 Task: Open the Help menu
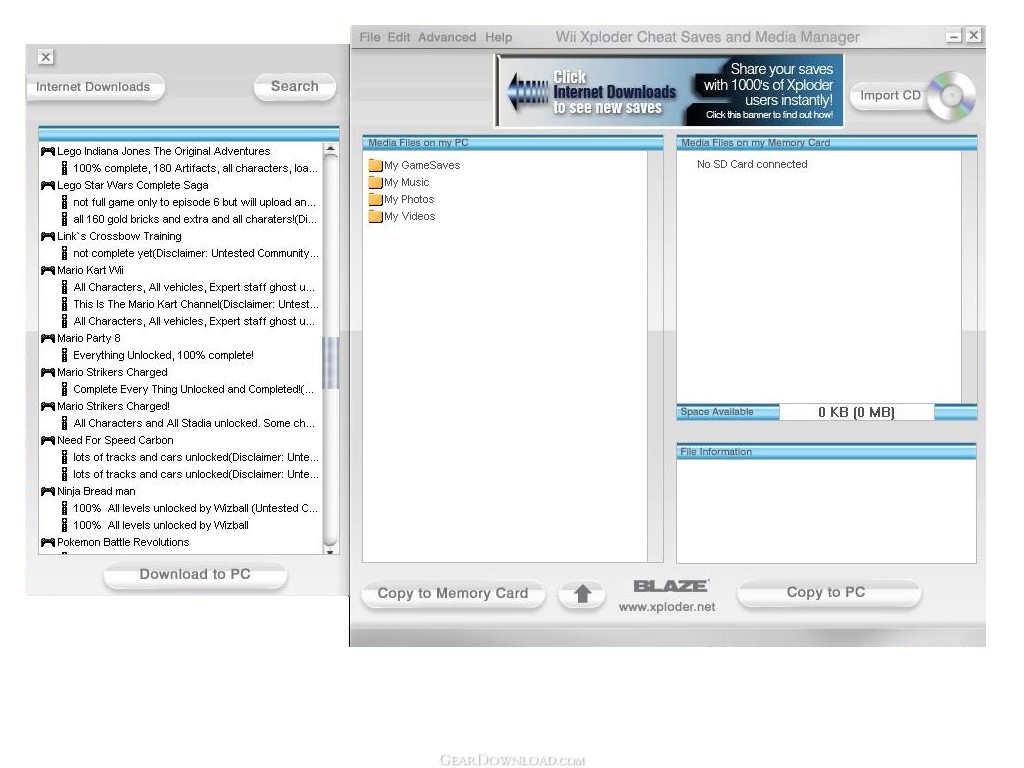[x=498, y=37]
